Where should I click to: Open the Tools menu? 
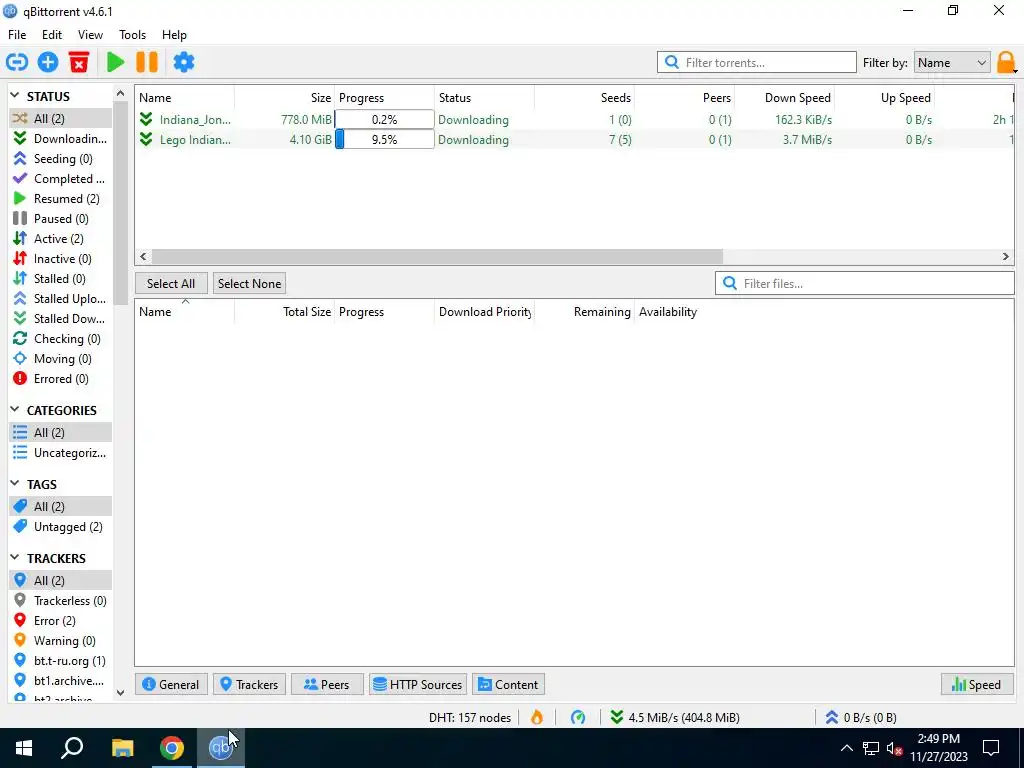pos(133,35)
